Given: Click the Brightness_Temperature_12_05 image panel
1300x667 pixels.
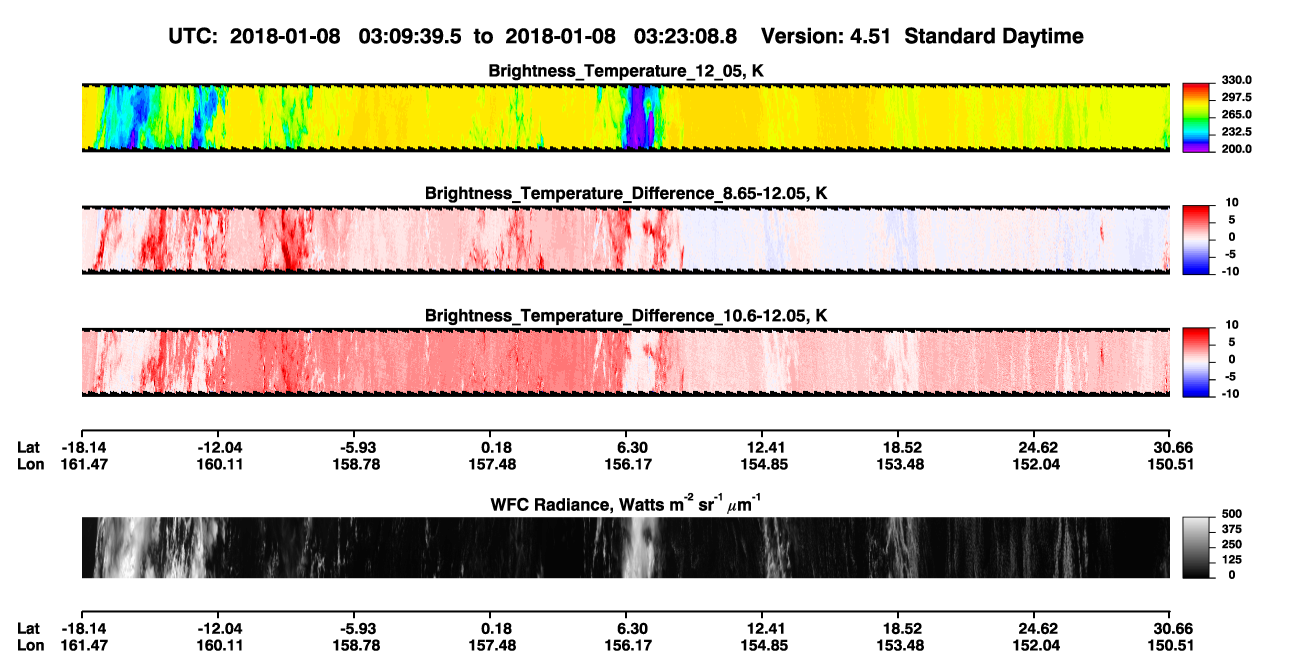Looking at the screenshot, I should 625,117.
